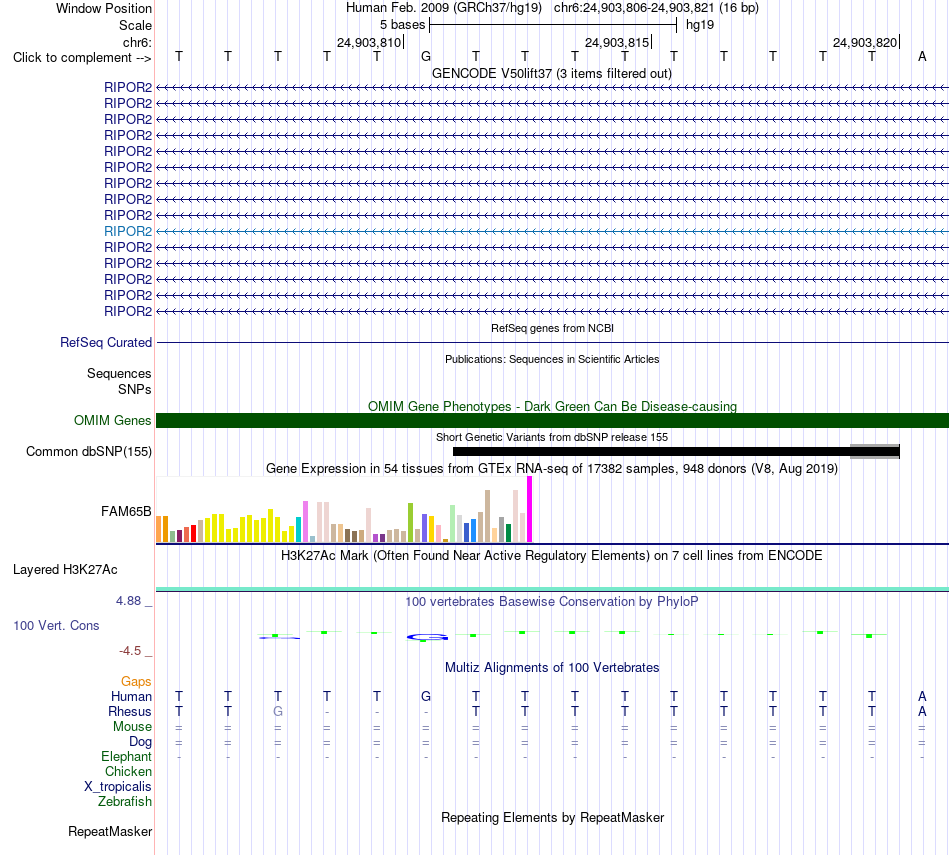Click the Elephant species label
This screenshot has width=950, height=855.
pos(126,756)
